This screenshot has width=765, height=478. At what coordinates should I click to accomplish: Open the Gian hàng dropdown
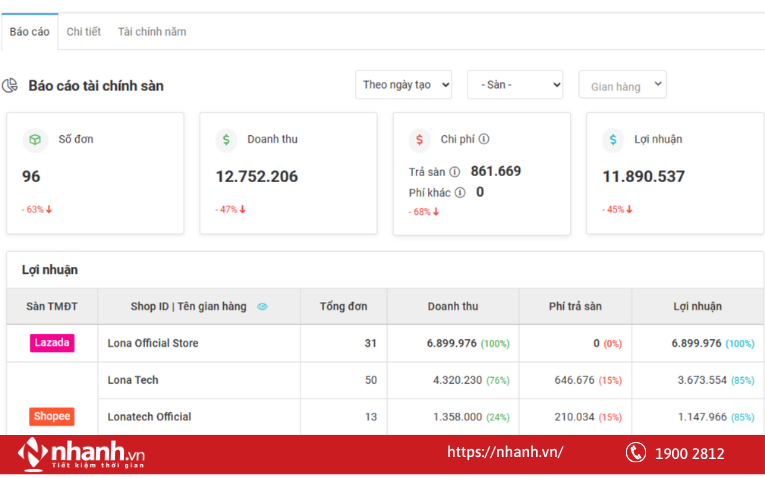(622, 86)
